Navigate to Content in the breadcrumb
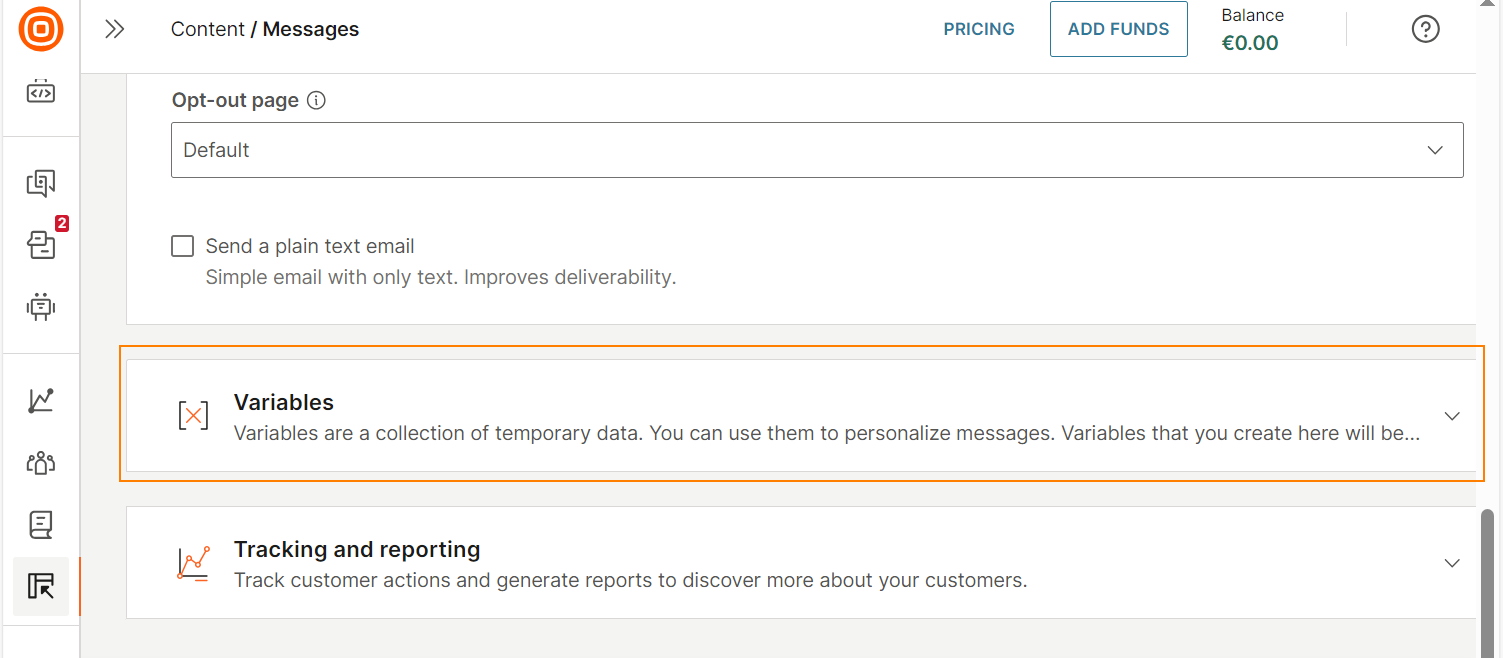The width and height of the screenshot is (1503, 658). pyautogui.click(x=207, y=29)
